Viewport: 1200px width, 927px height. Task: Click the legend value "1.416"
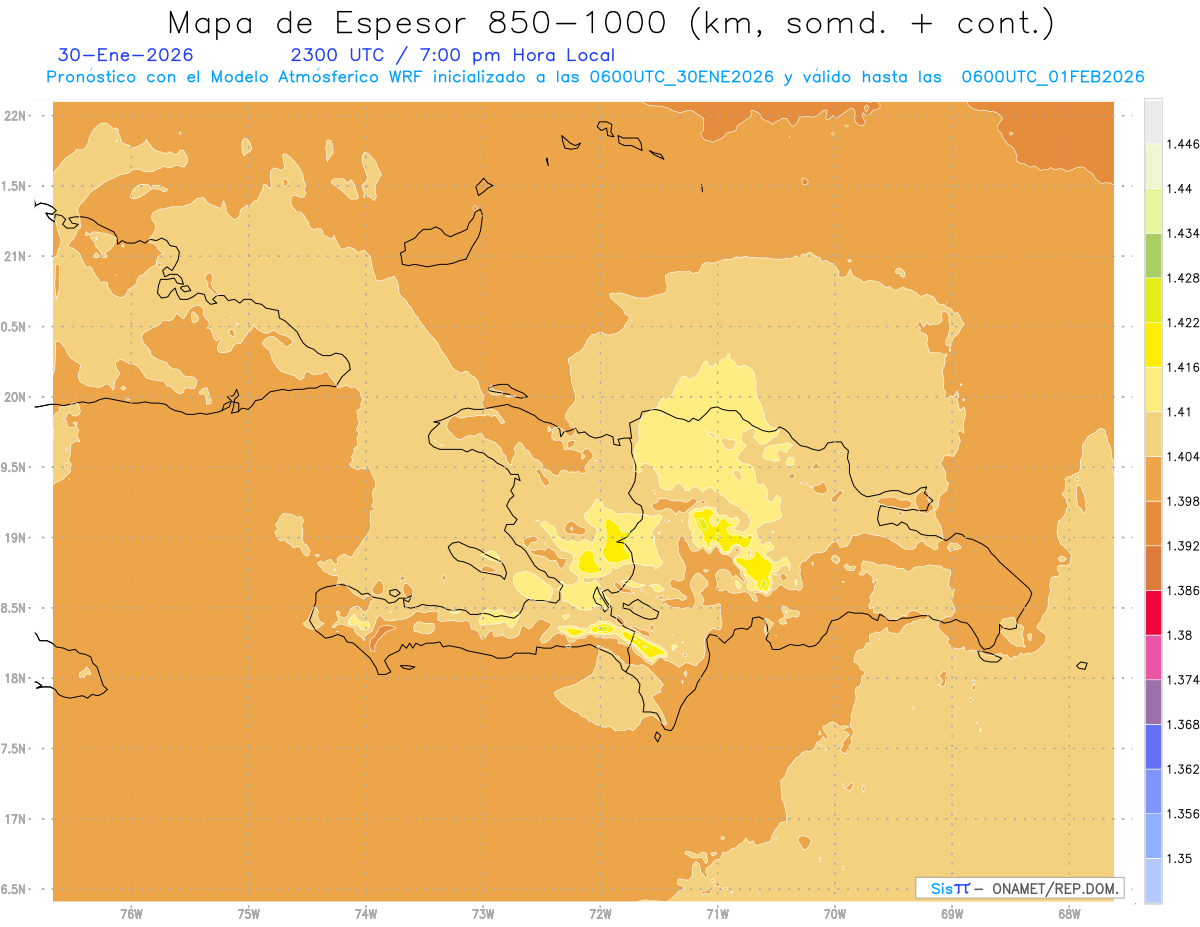point(1183,367)
